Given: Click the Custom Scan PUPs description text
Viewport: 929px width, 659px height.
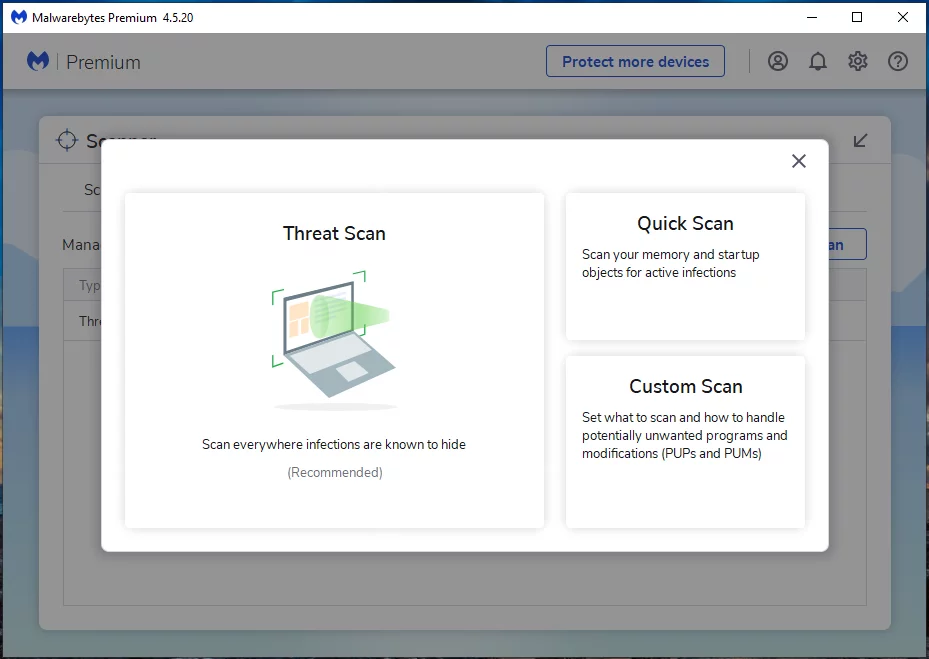Looking at the screenshot, I should 685,435.
